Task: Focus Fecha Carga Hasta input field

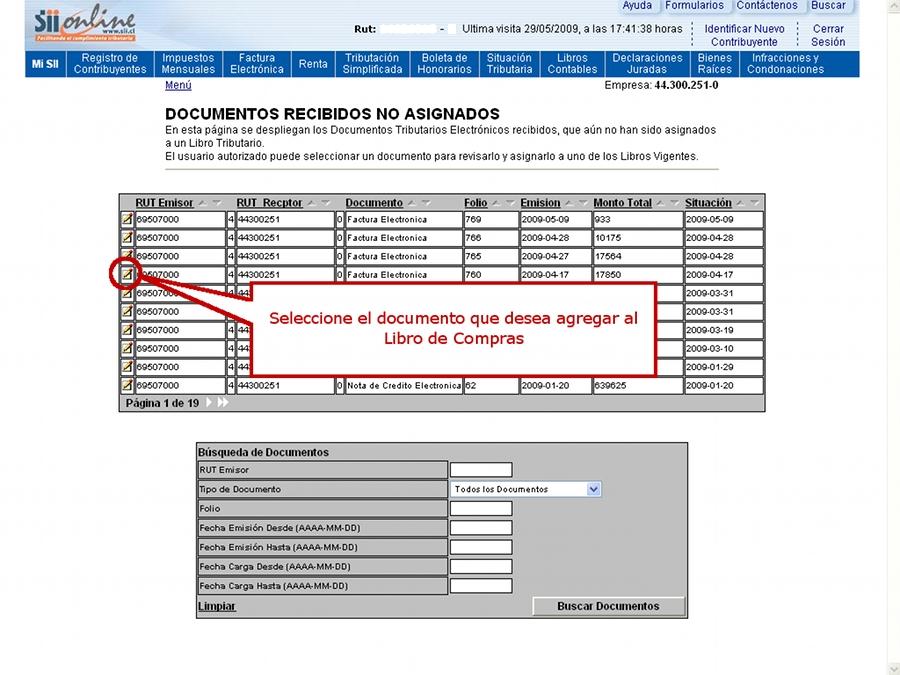Action: point(481,586)
